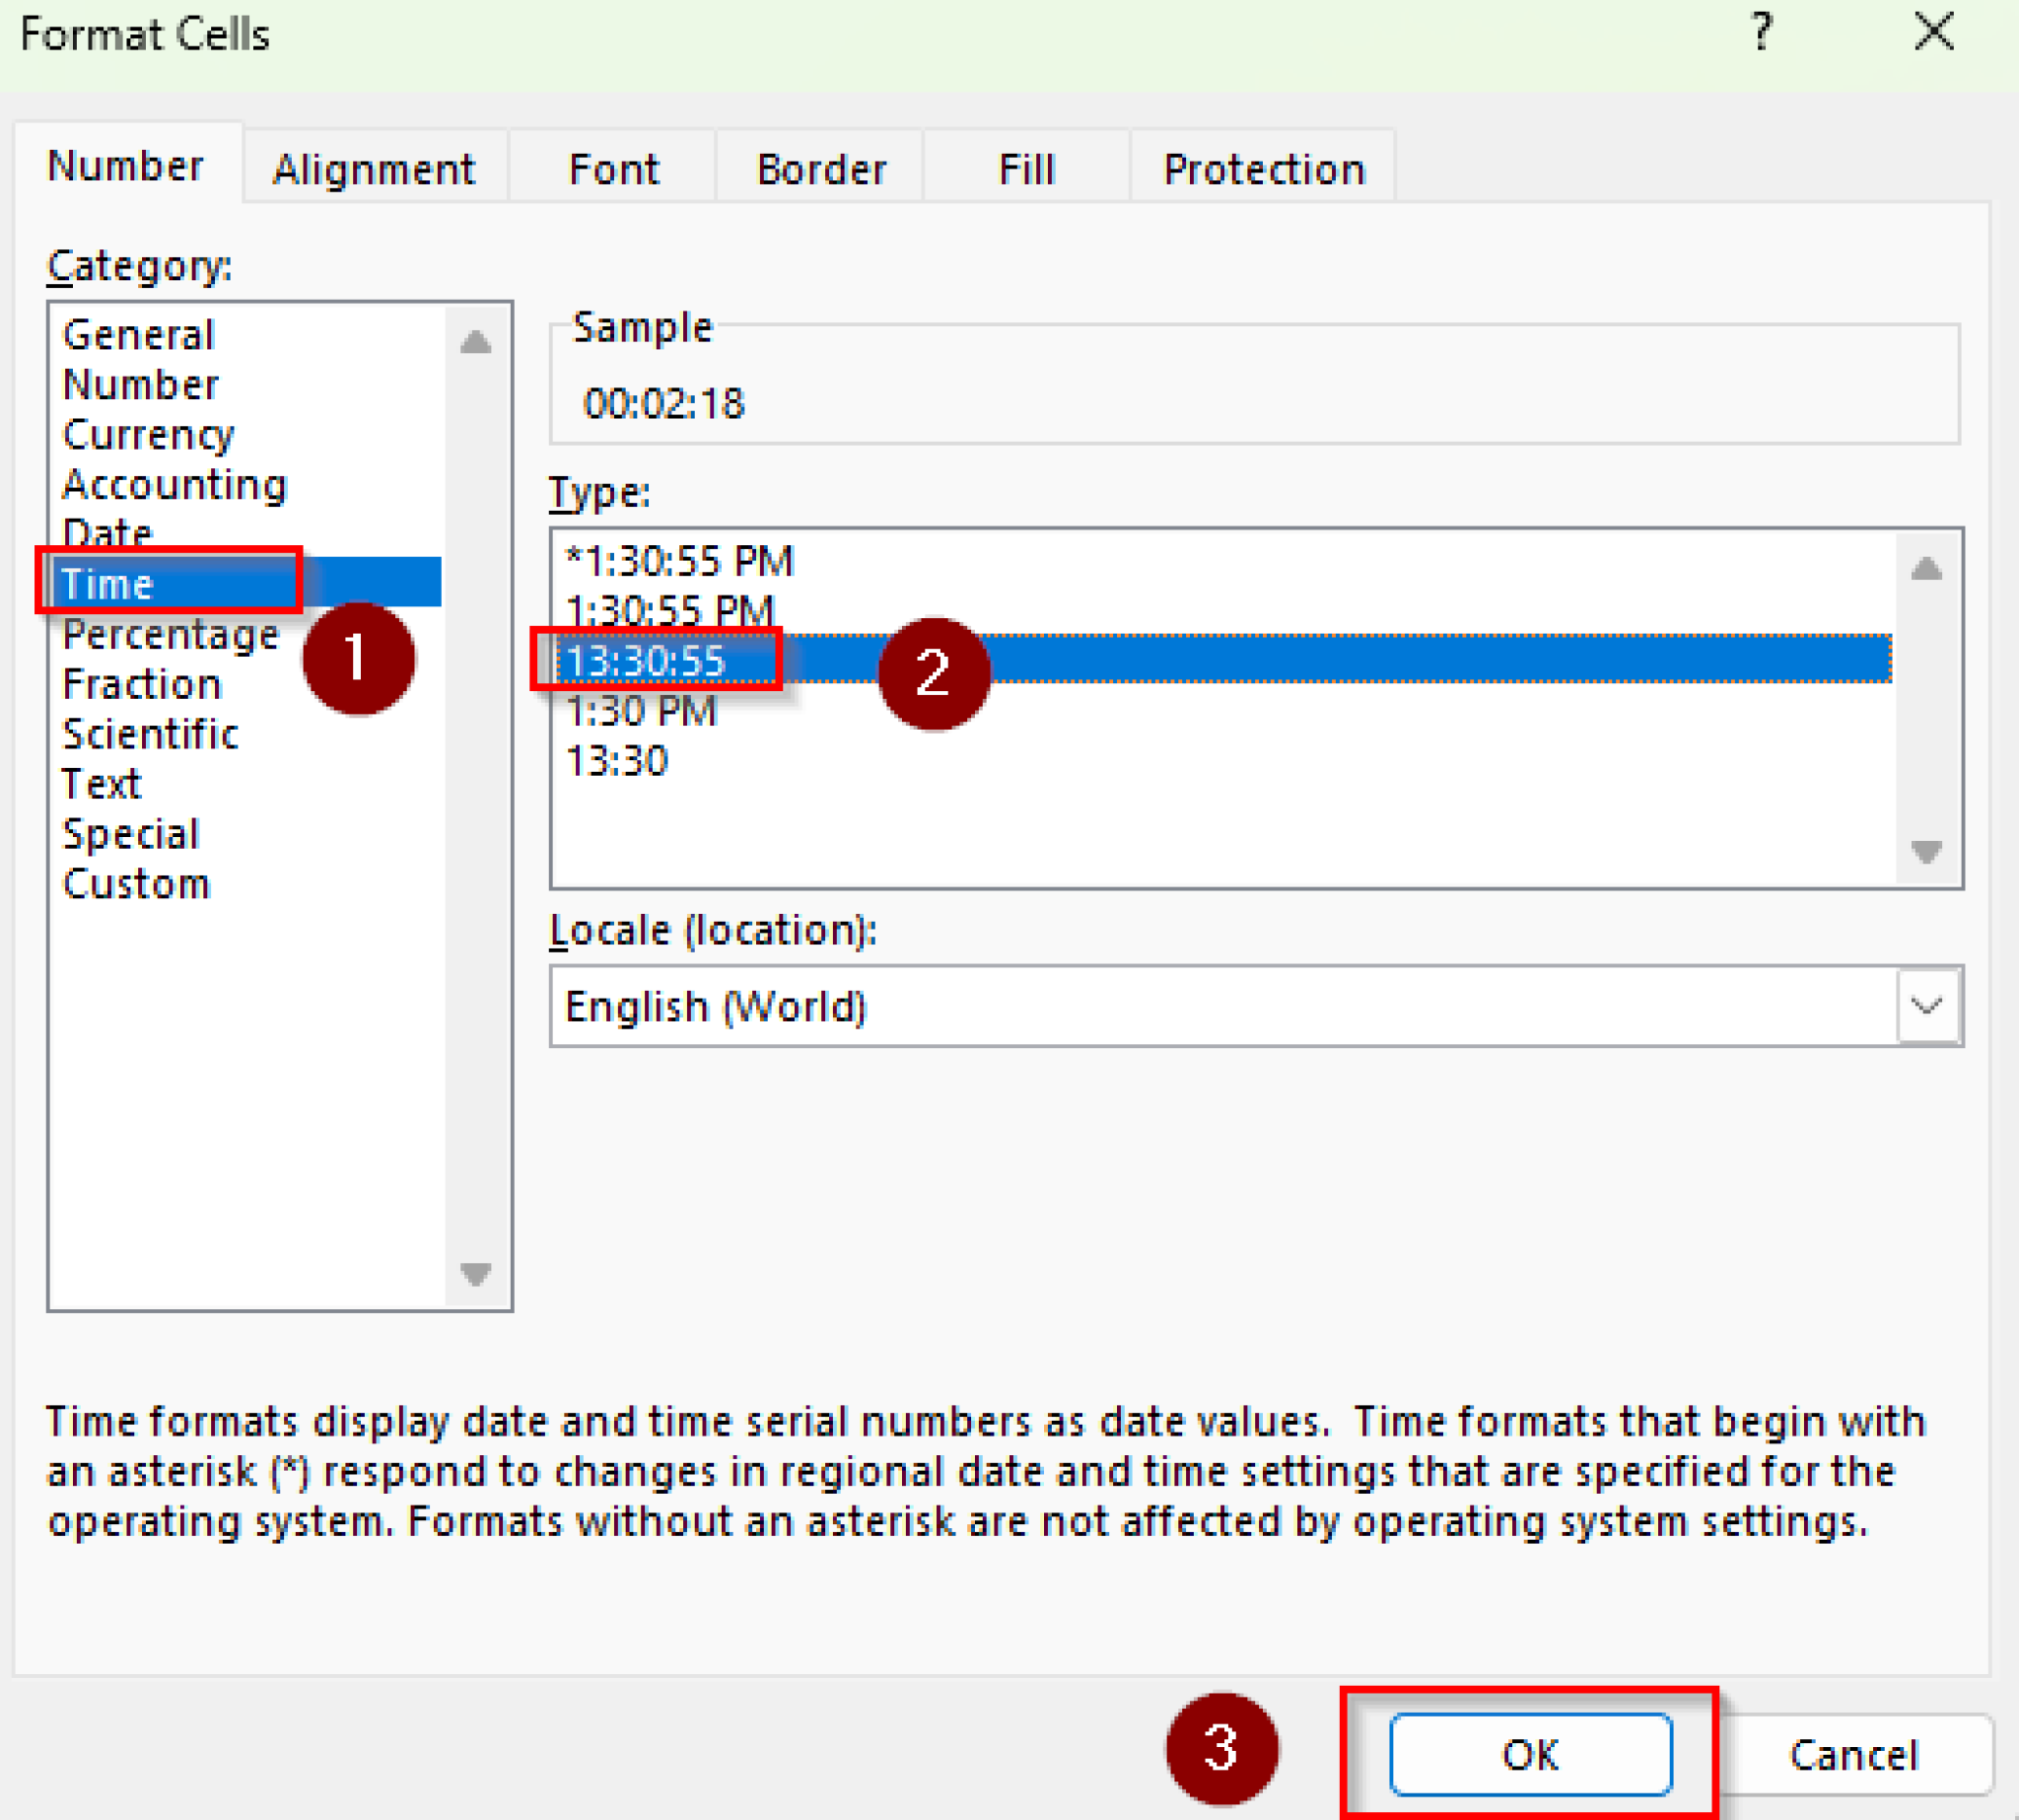Screen dimensions: 2019x1820
Task: Select the 1:30 PM time format
Action: (x=641, y=711)
